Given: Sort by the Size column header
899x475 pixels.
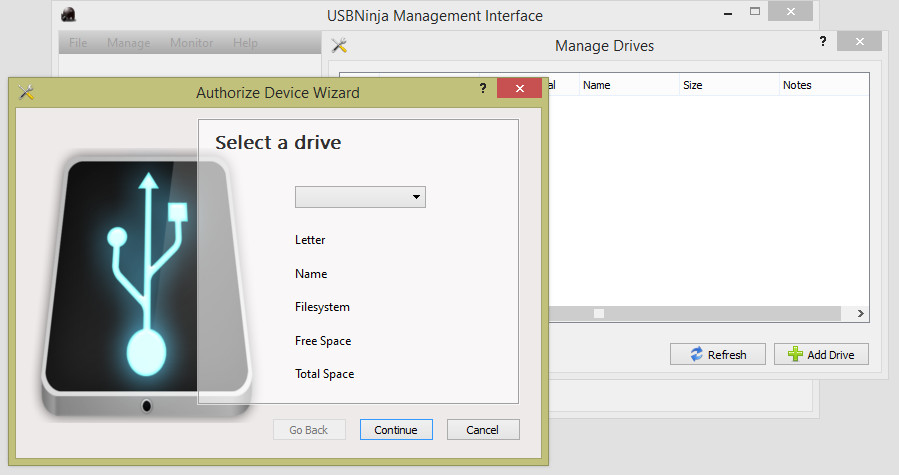Looking at the screenshot, I should [729, 85].
